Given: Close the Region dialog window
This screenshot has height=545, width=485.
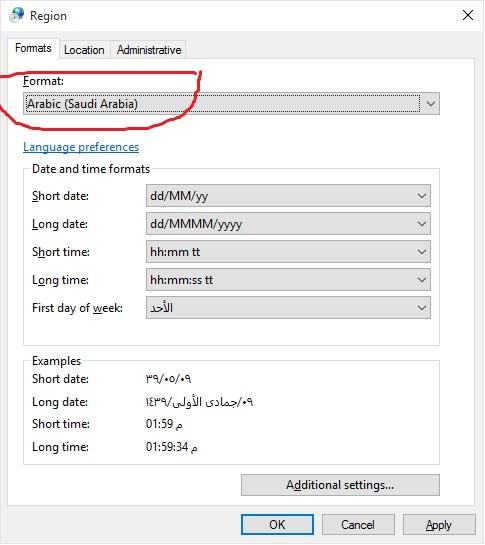Looking at the screenshot, I should pos(468,15).
